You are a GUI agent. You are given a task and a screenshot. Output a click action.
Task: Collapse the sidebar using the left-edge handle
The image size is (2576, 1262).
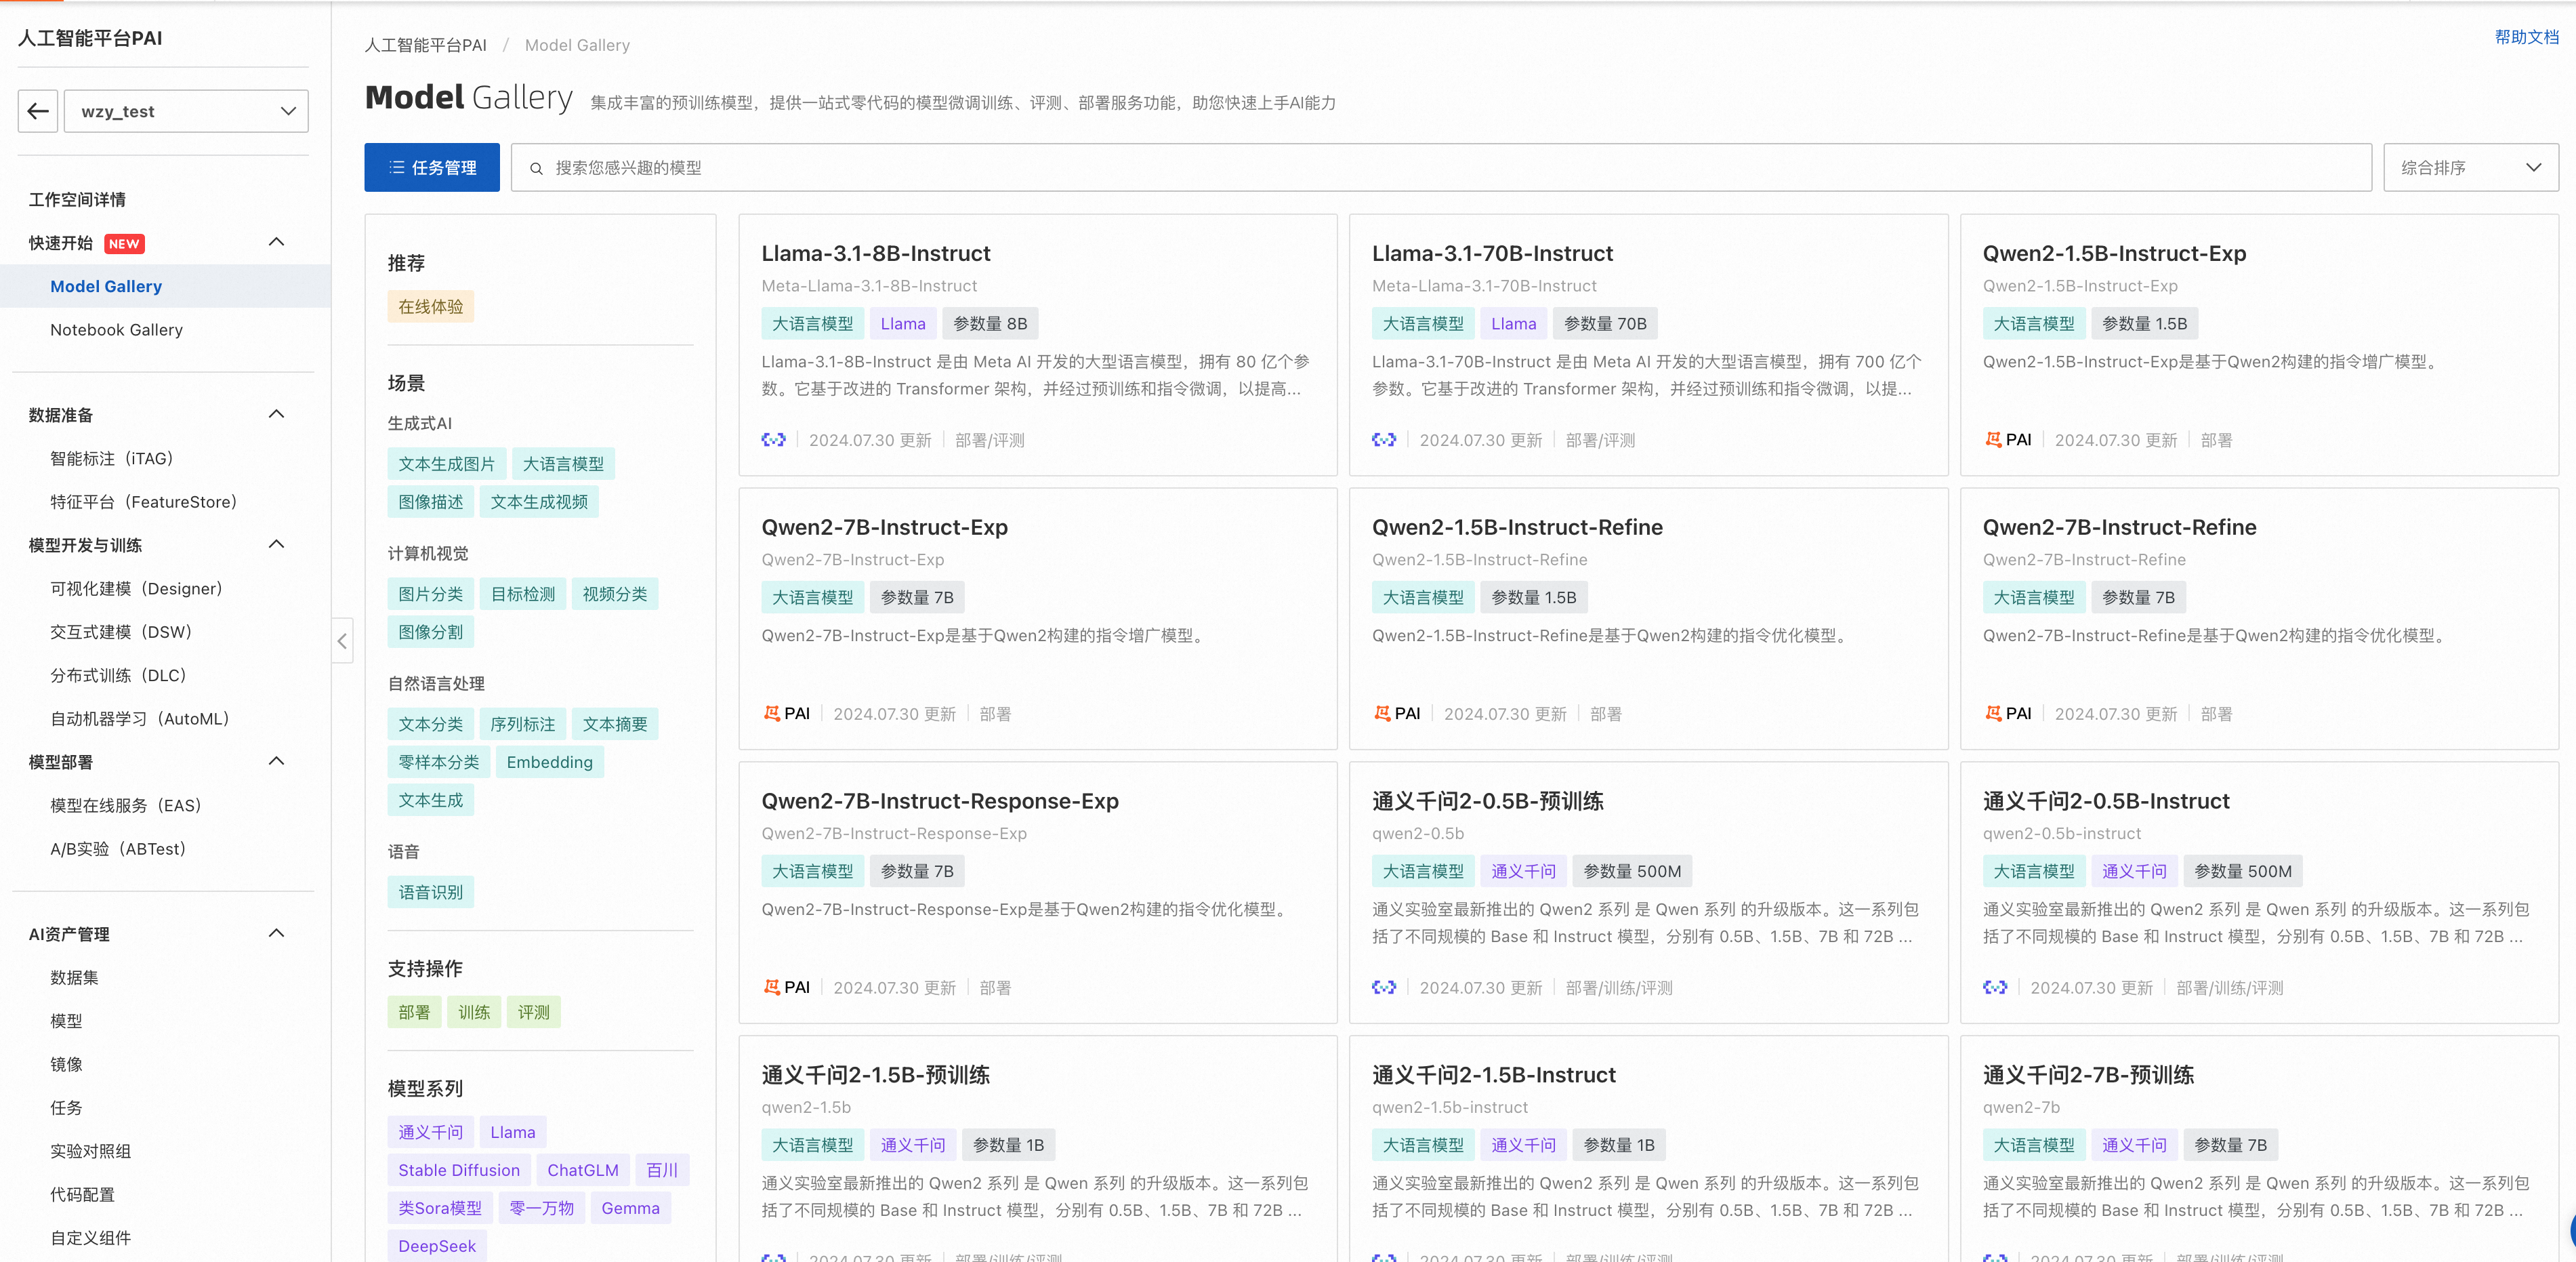click(x=342, y=641)
